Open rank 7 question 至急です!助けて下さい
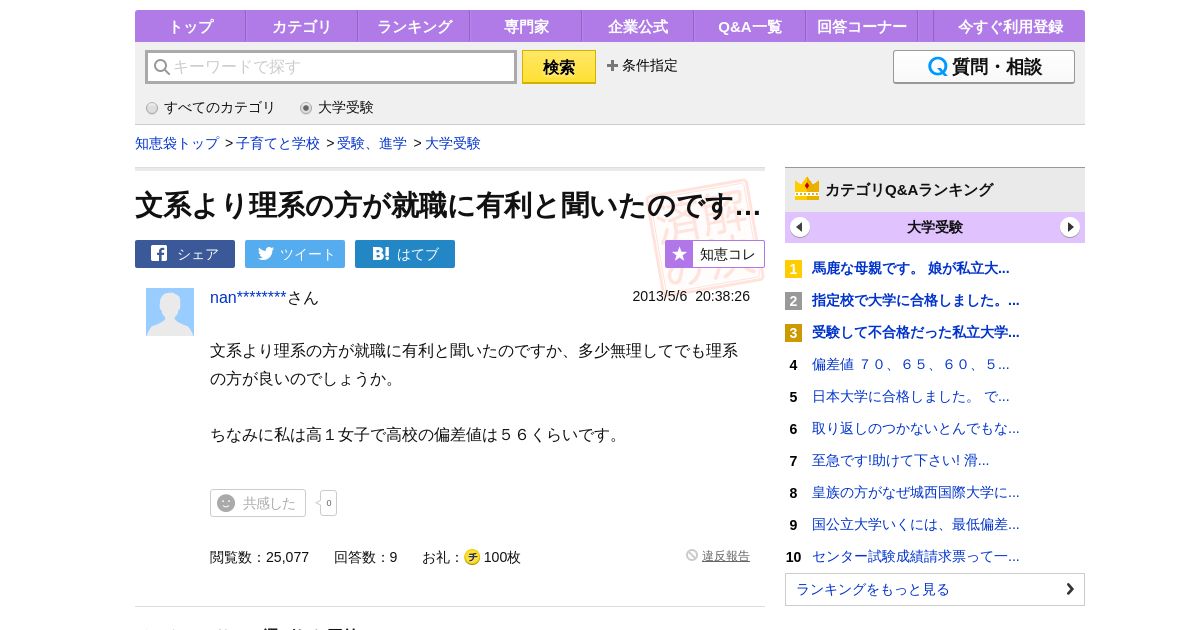Screen dimensions: 1200x630 900,460
